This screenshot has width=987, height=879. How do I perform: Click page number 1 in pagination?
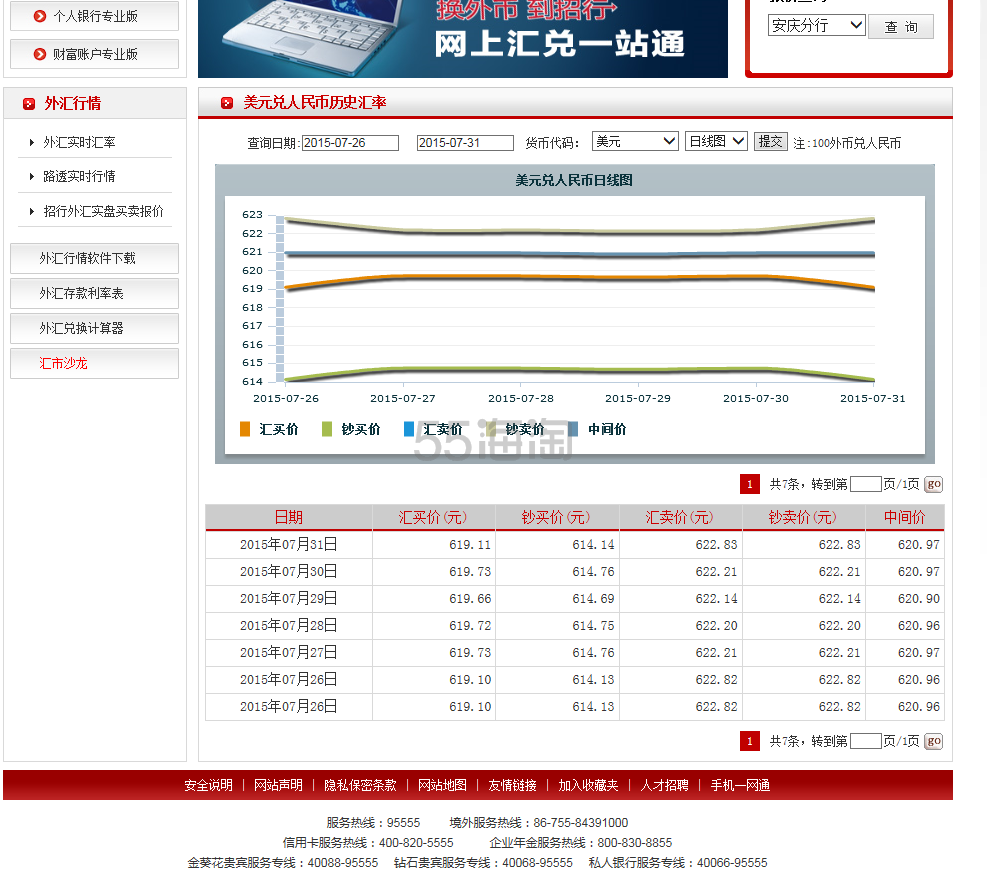click(x=749, y=484)
